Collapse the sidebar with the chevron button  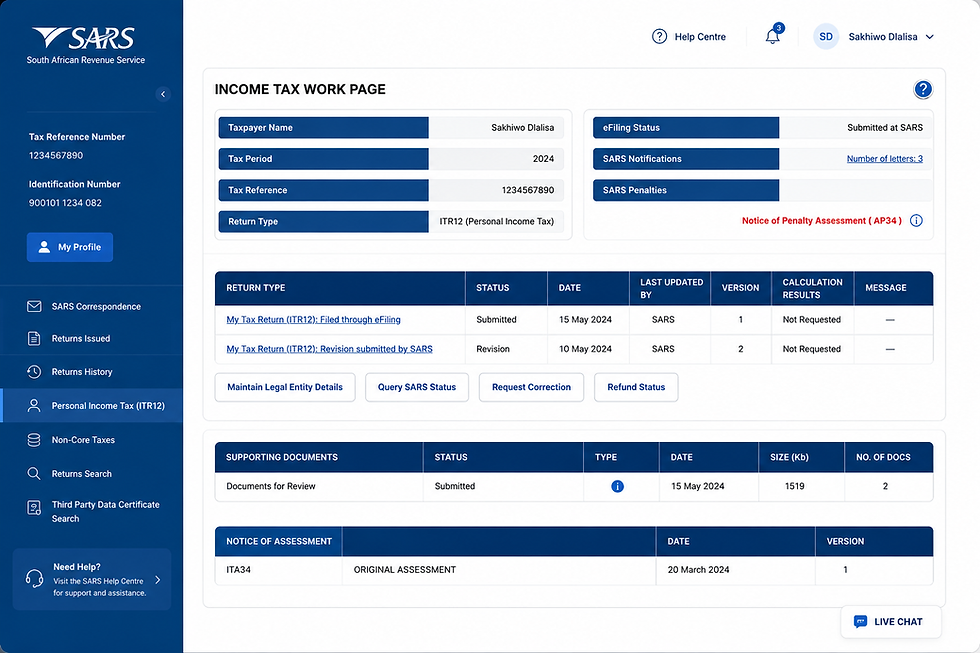point(163,94)
